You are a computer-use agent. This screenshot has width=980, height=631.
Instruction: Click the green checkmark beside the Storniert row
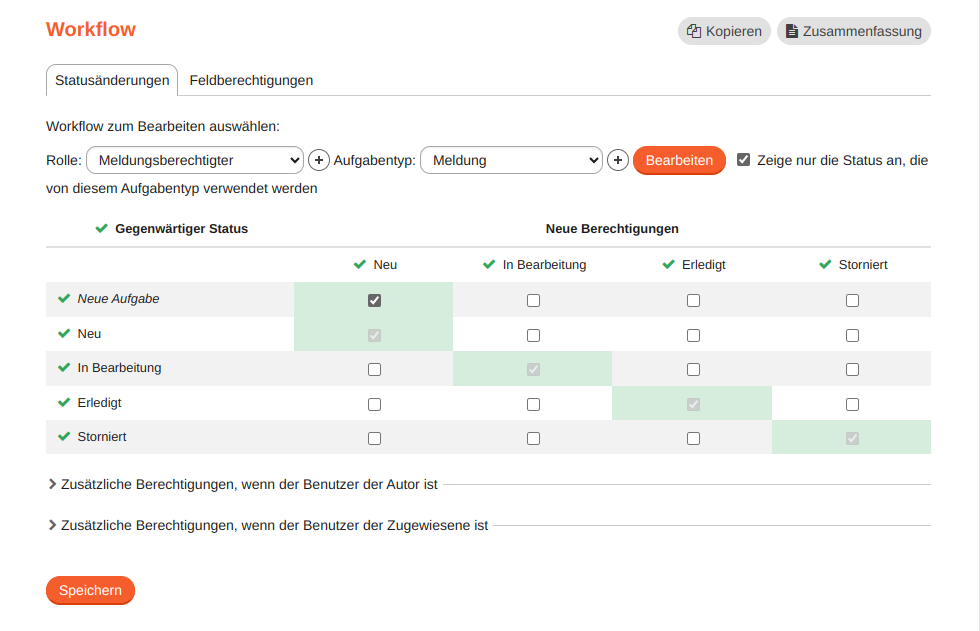[x=62, y=437]
